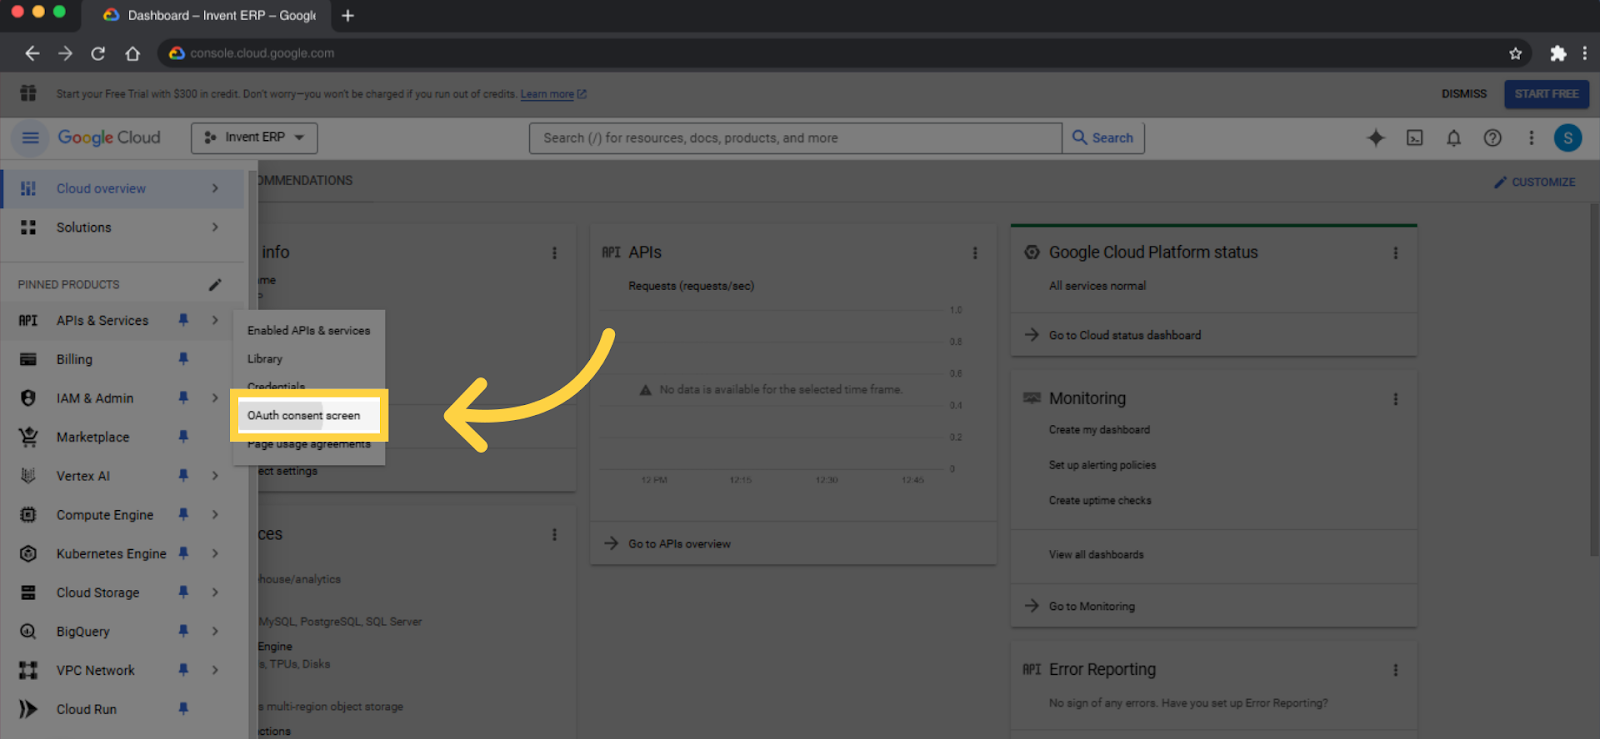Open the top bar more-options dots

pyautogui.click(x=1531, y=138)
